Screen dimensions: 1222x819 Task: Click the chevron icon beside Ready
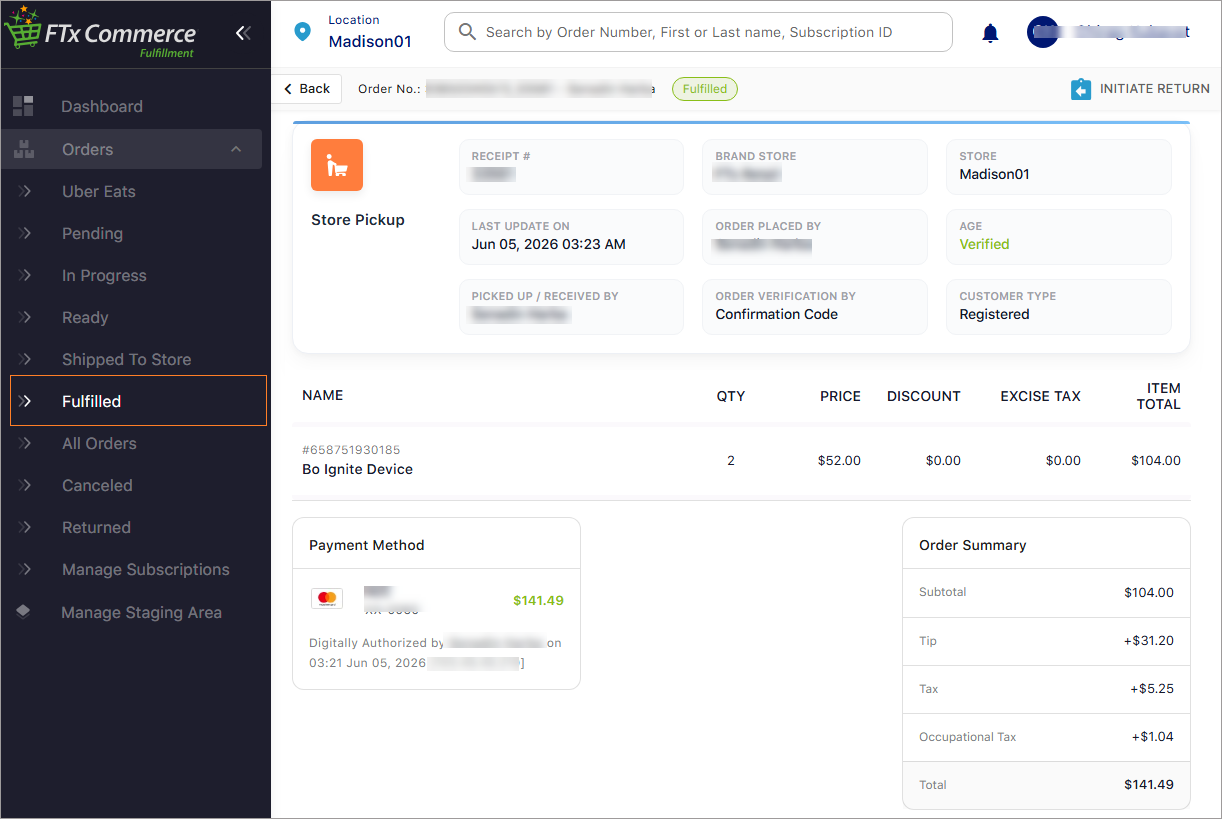point(26,317)
